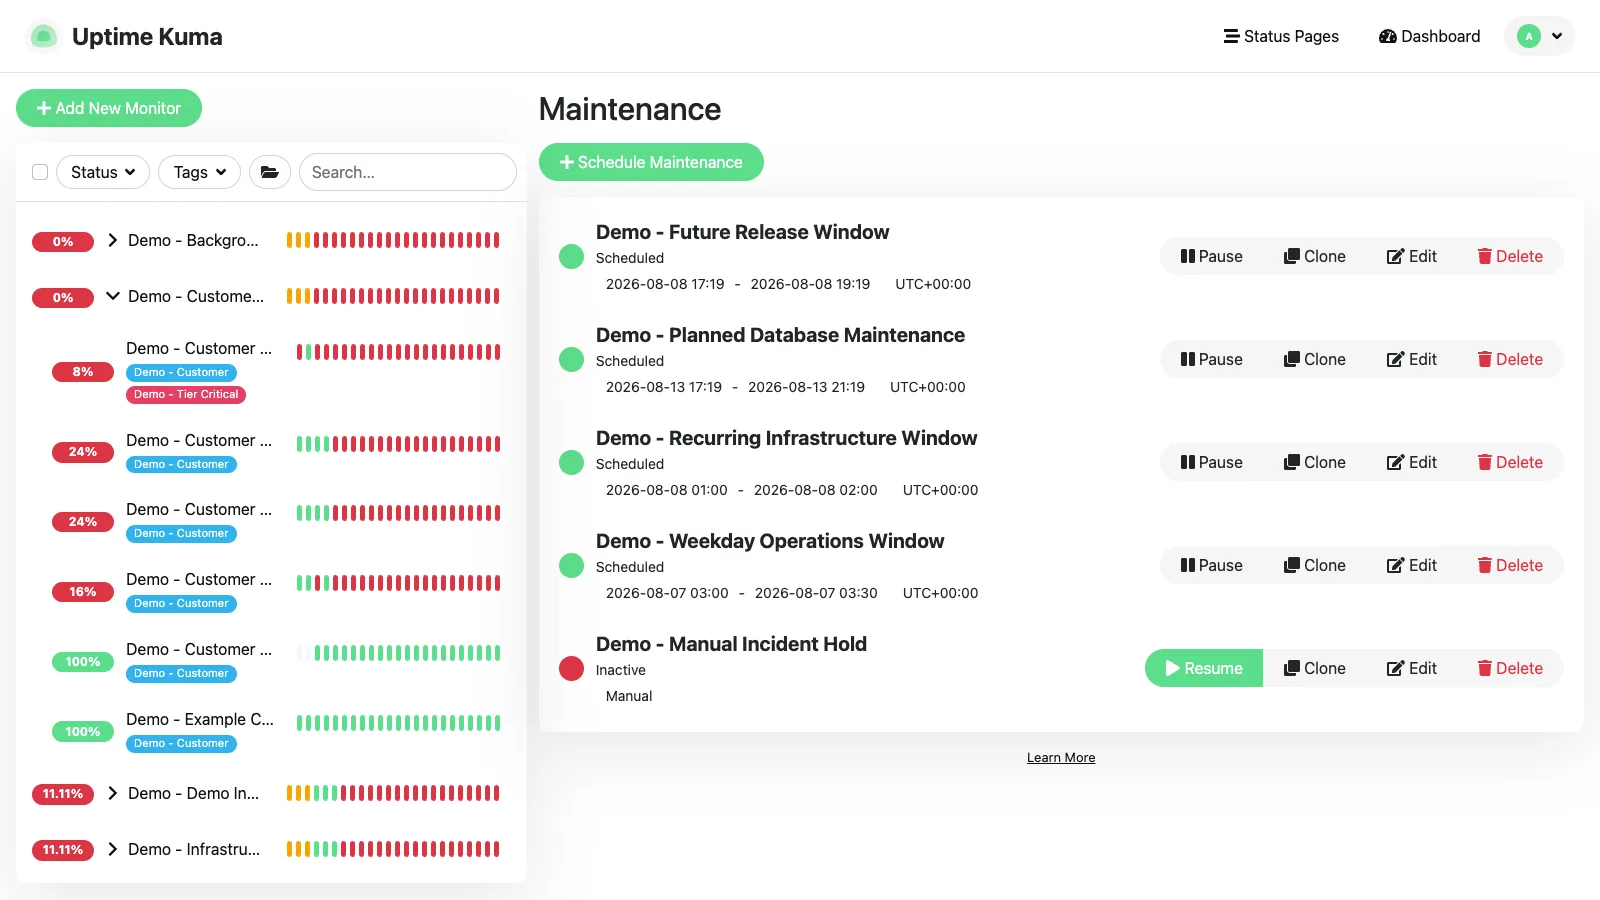Click the Uptime Kuma logo icon

[x=43, y=37]
